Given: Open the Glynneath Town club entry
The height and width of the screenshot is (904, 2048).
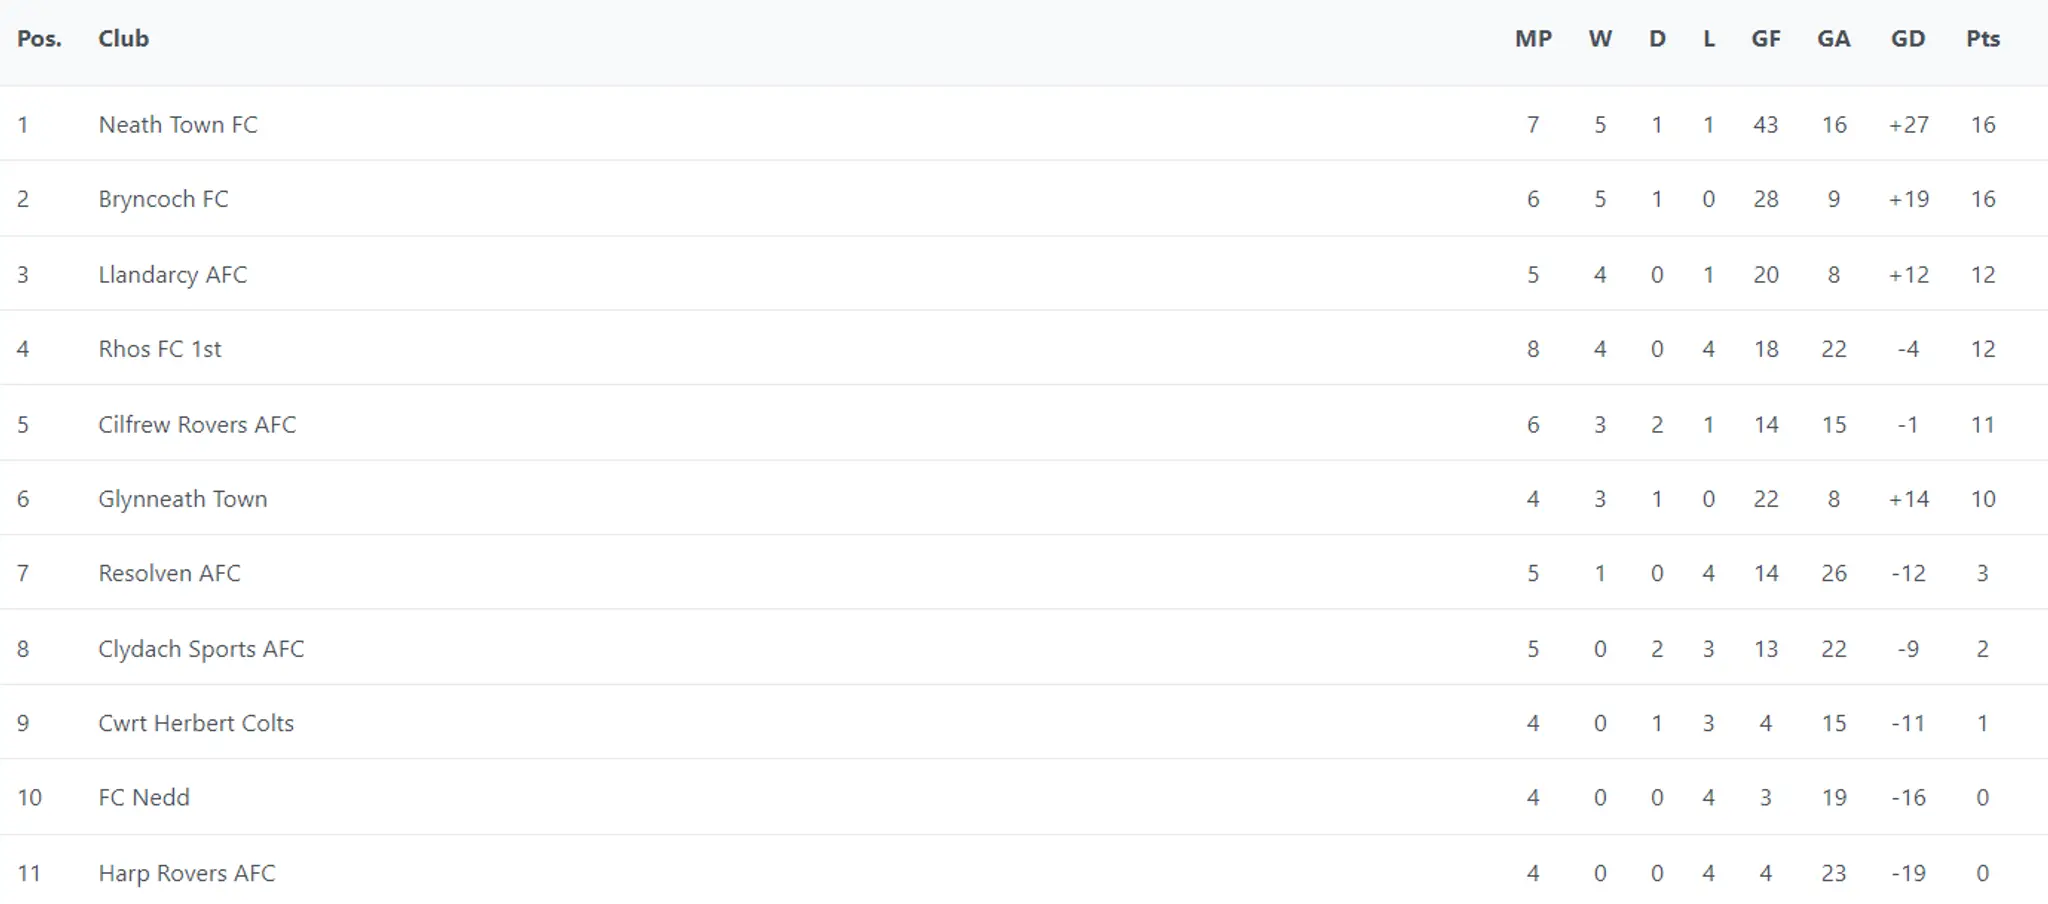Looking at the screenshot, I should pos(182,499).
